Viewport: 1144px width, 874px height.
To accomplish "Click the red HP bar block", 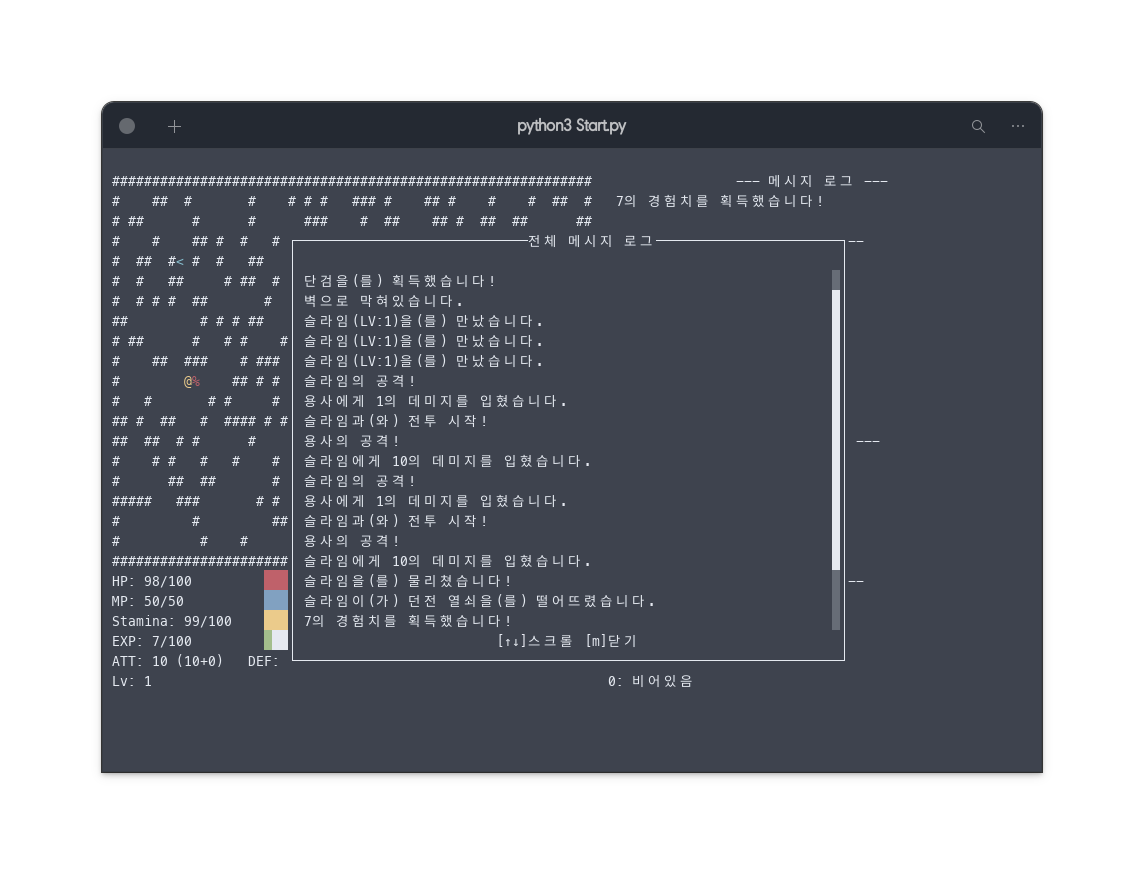I will coord(276,580).
